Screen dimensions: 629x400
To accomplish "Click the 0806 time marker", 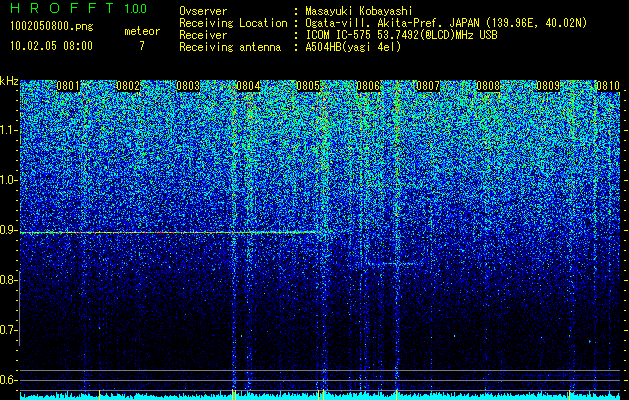I will (x=368, y=86).
